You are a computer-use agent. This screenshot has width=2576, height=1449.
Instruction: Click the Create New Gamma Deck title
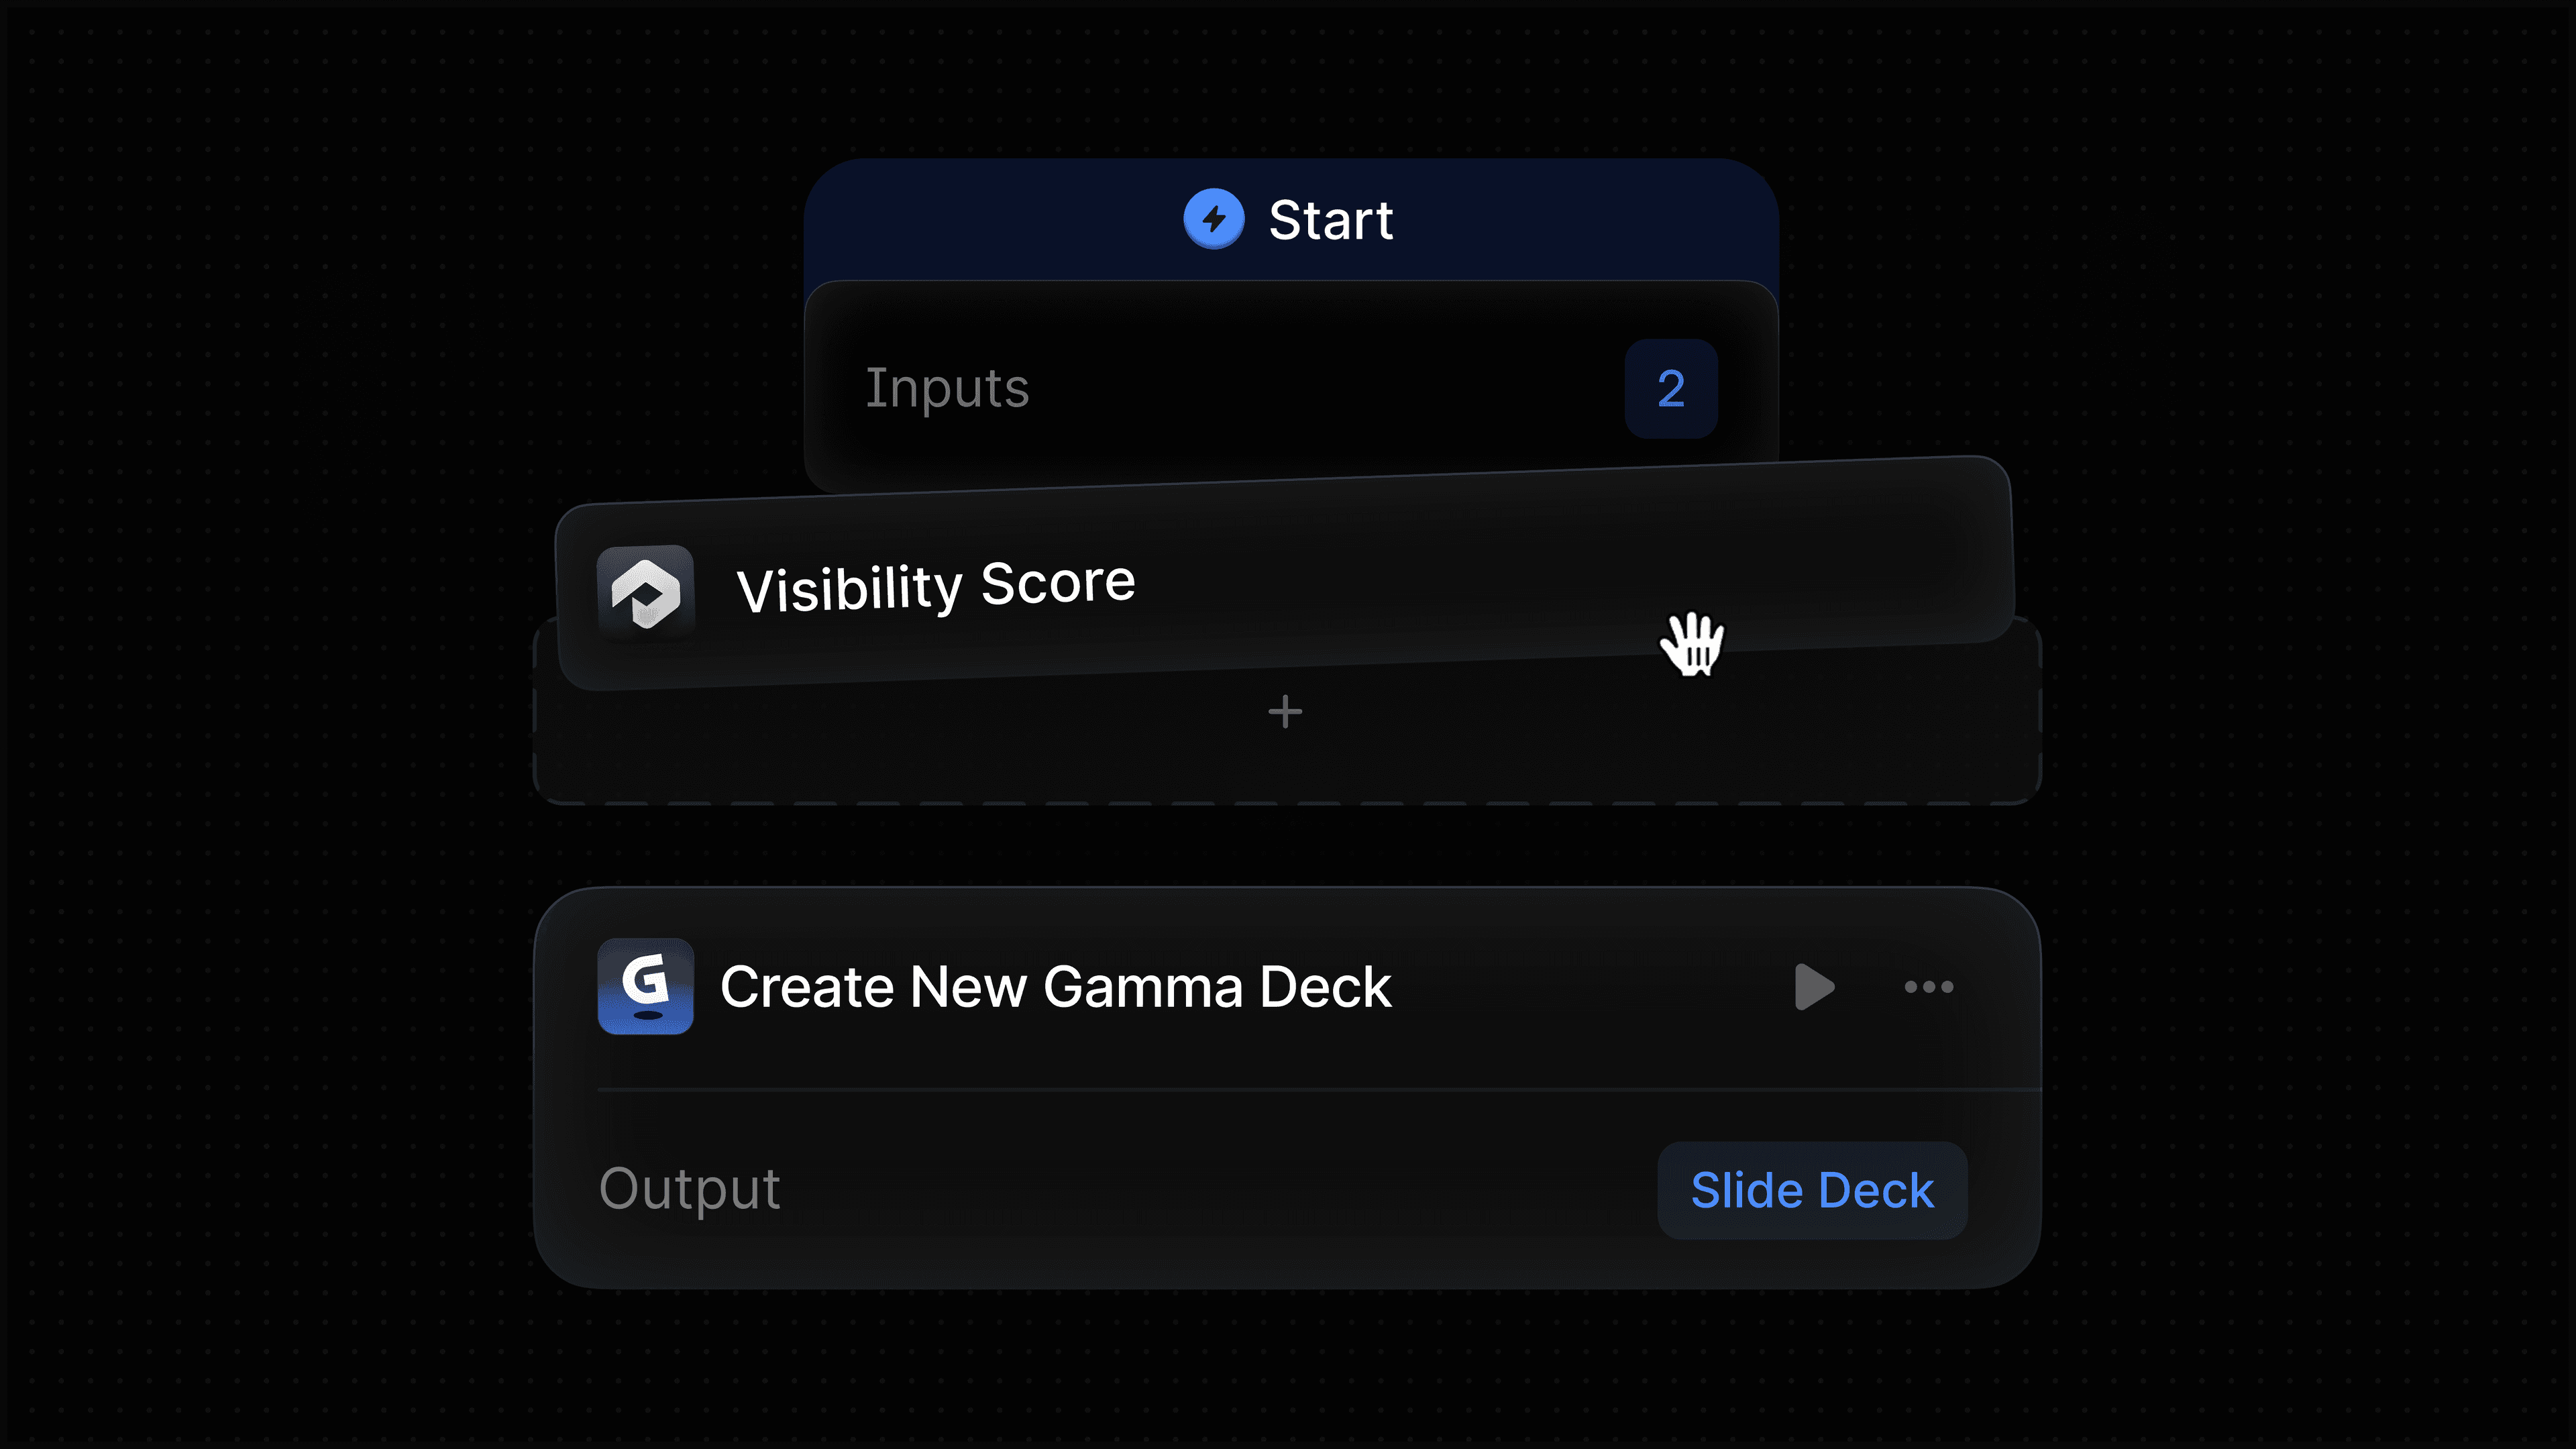tap(1056, 987)
